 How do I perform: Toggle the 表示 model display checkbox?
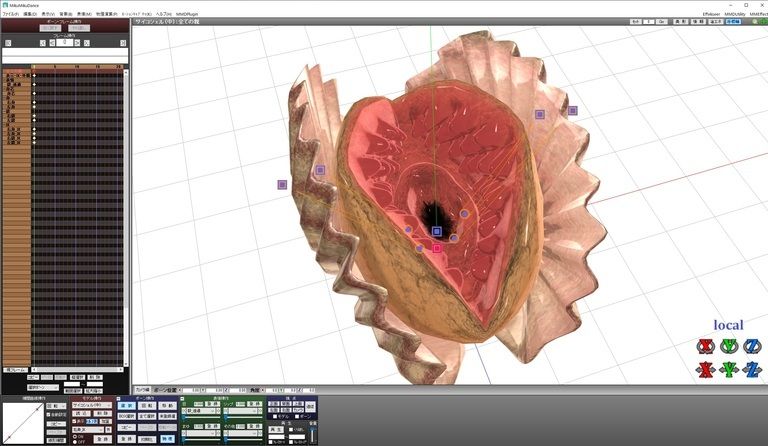click(x=74, y=421)
